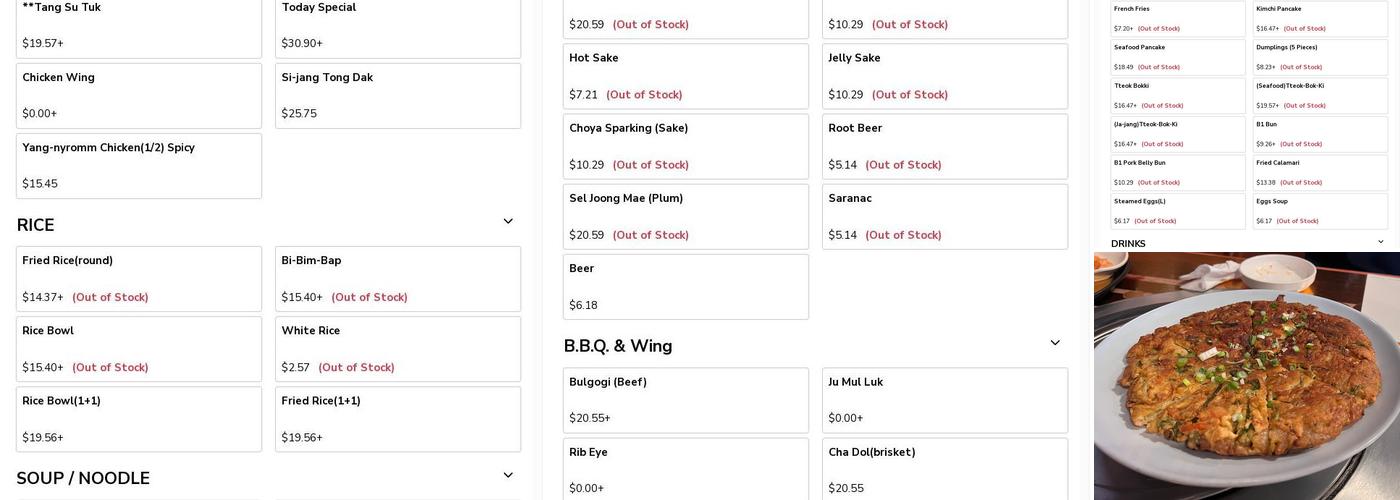Viewport: 1400px width, 500px height.
Task: Pick Rice Bowl(1+1) from the rice menu
Action: click(139, 419)
